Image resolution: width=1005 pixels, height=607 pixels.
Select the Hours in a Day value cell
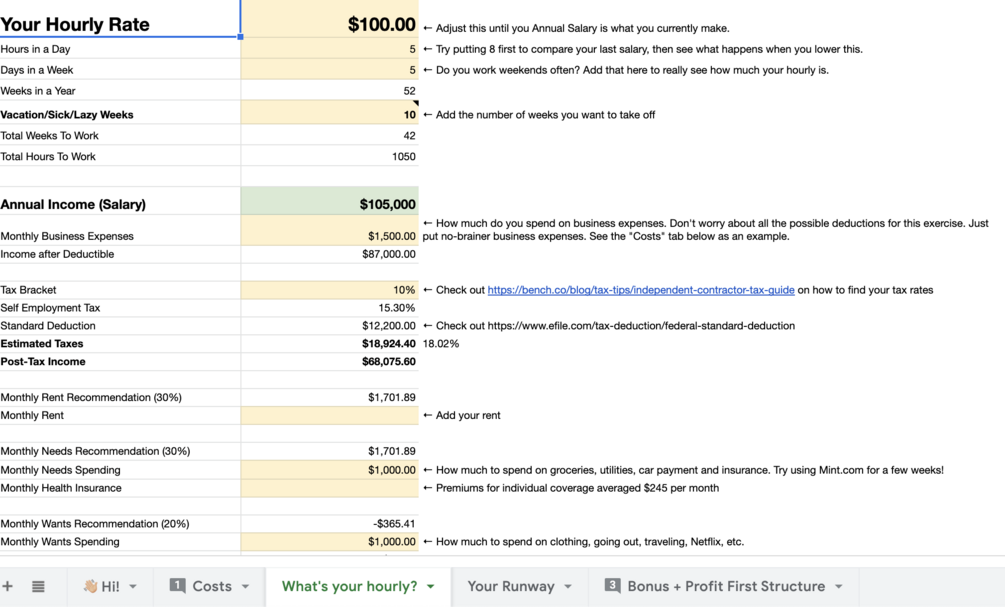point(330,49)
